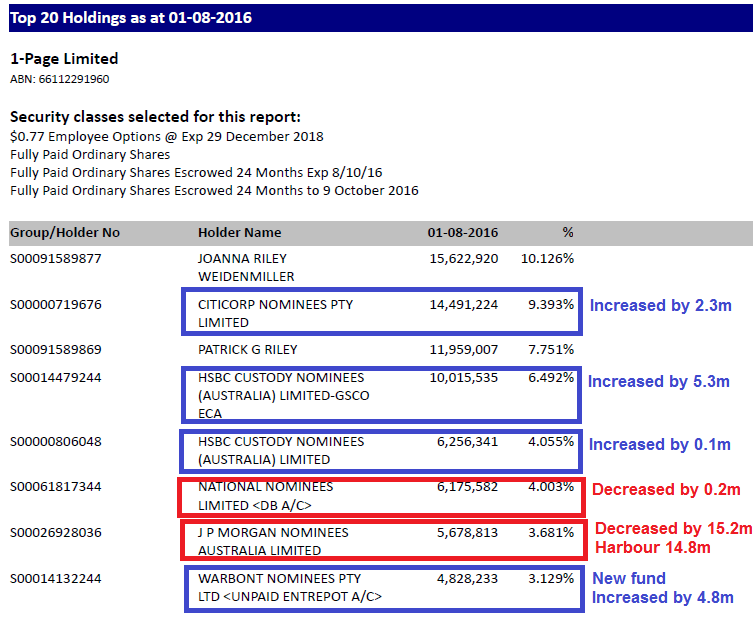This screenshot has height=617, width=753.
Task: Select the holding value 6,256,341
Action: 467,442
